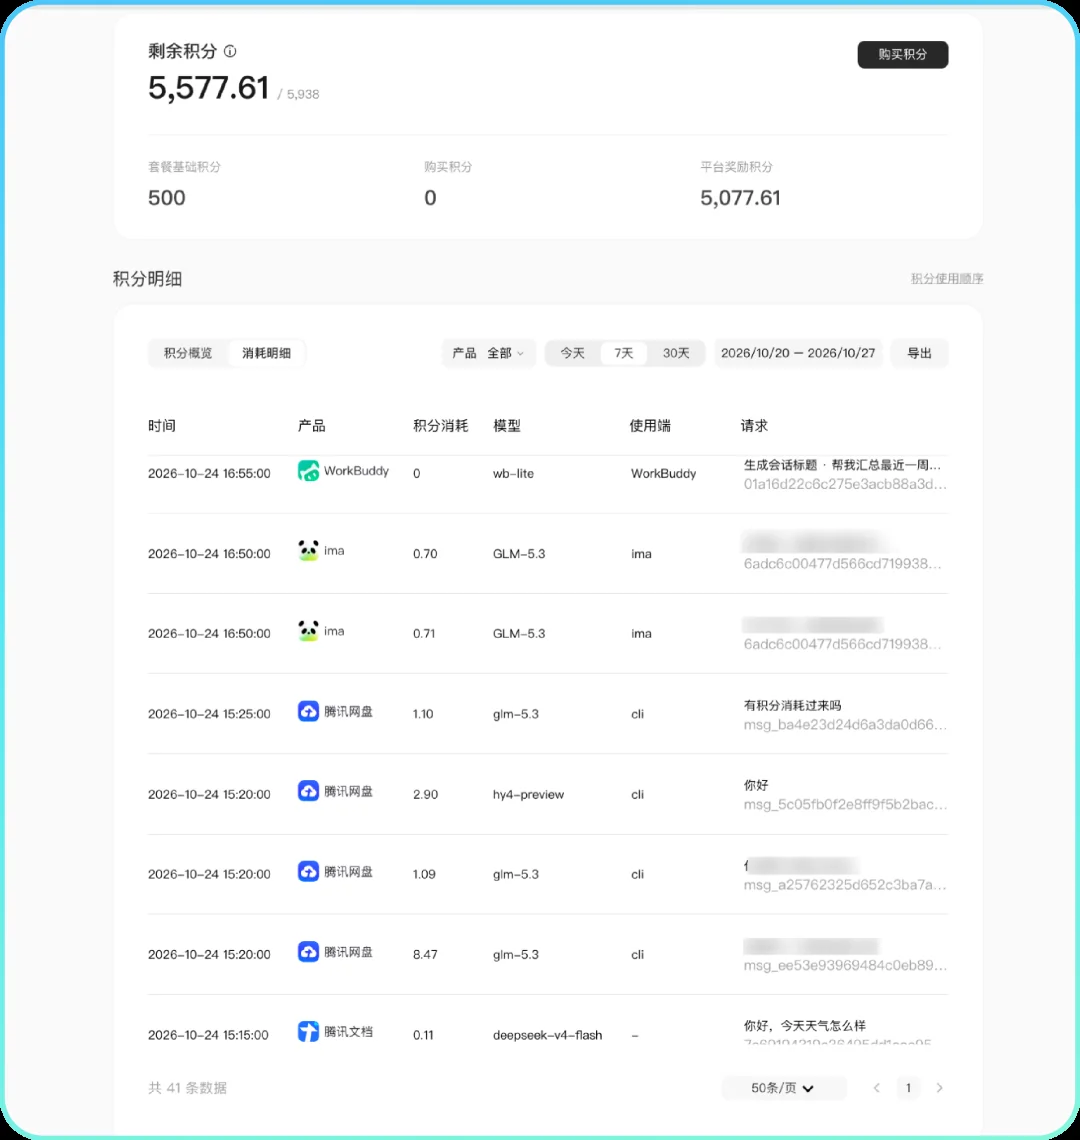The width and height of the screenshot is (1080, 1140).
Task: Click the 共 41 条数据 total count
Action: point(188,1088)
